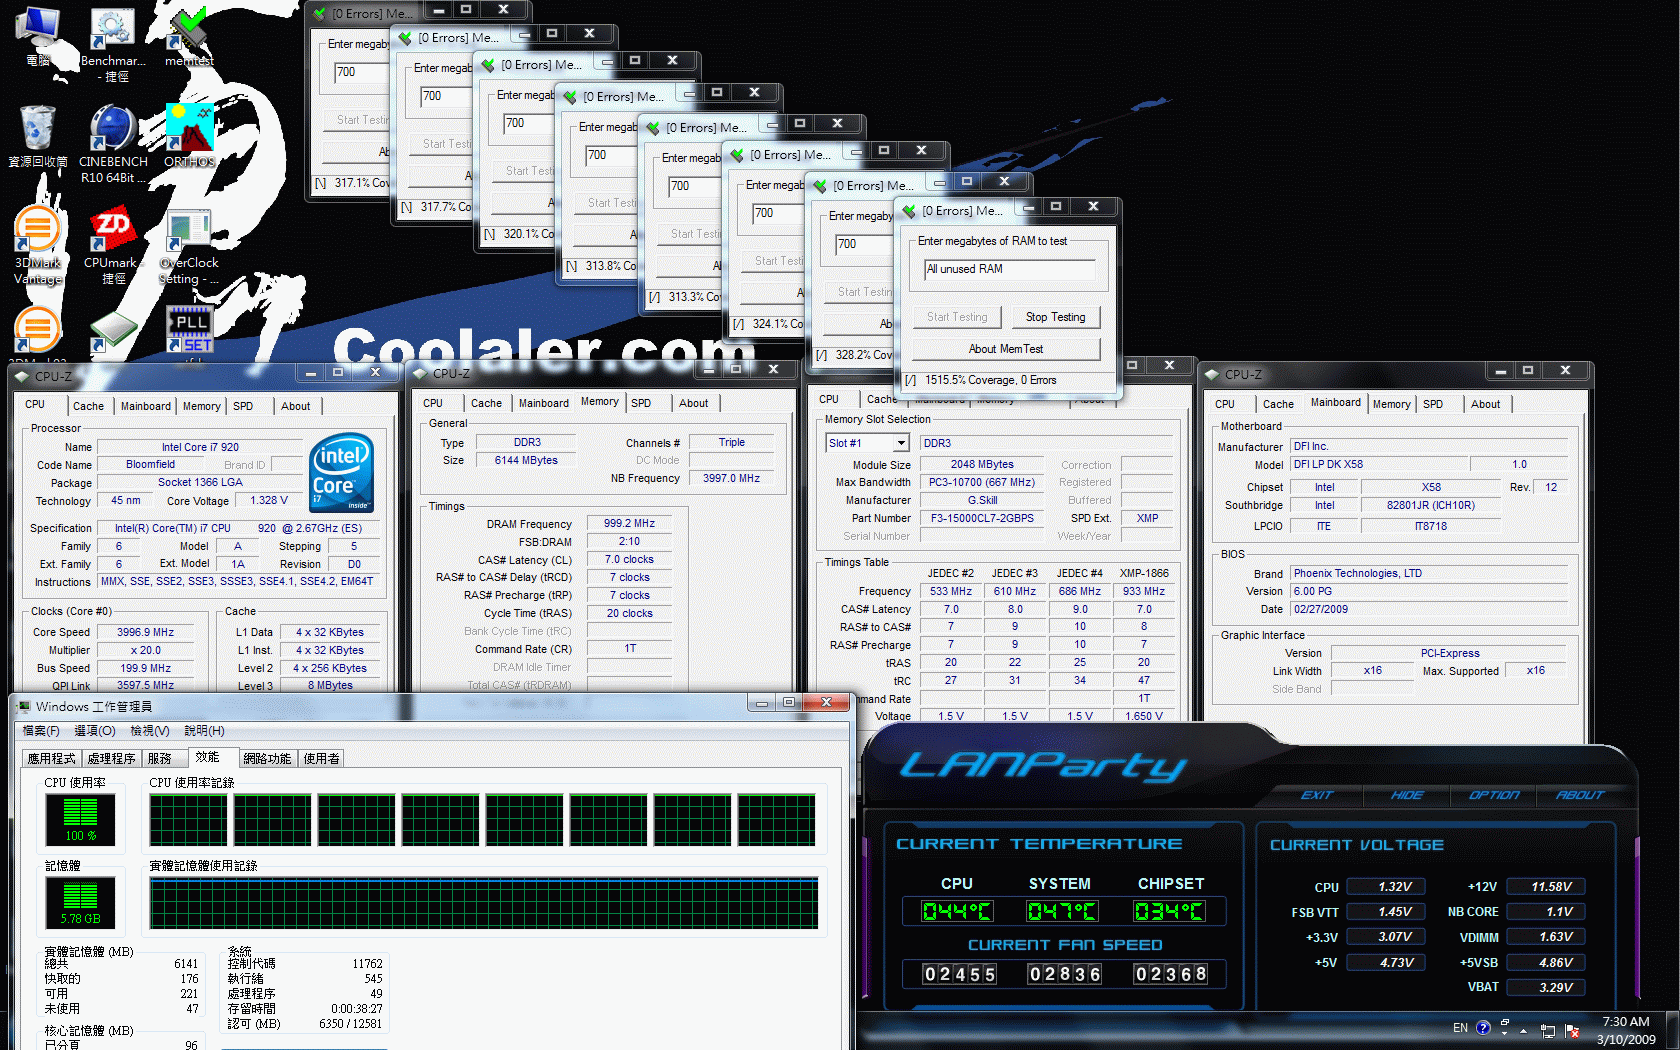Screen dimensions: 1680x1050
Task: Click NB Frequency value '3997.0 MHz'
Action: pyautogui.click(x=731, y=478)
